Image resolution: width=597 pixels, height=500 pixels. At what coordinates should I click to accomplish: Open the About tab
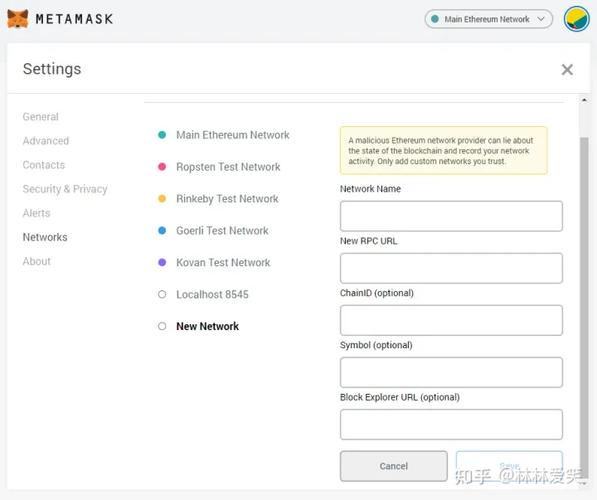[x=36, y=261]
